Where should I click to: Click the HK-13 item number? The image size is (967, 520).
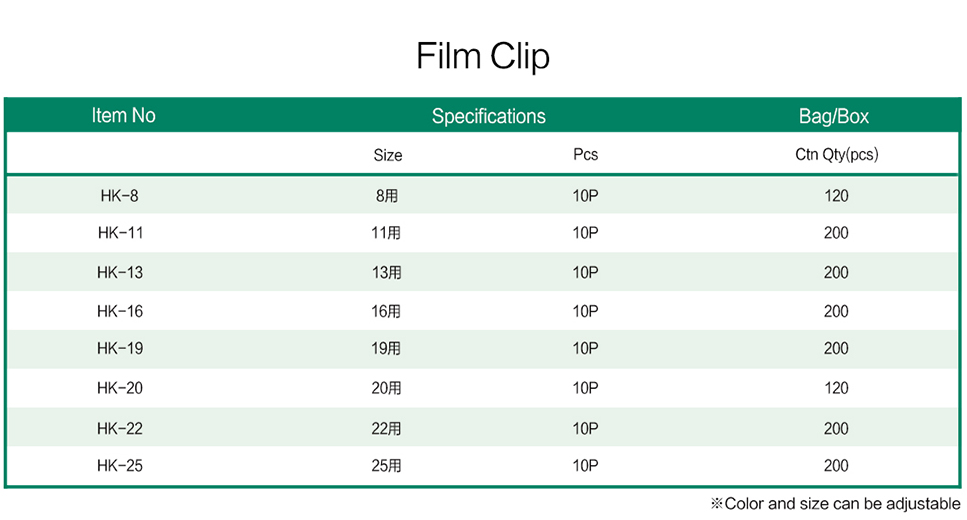pyautogui.click(x=120, y=272)
